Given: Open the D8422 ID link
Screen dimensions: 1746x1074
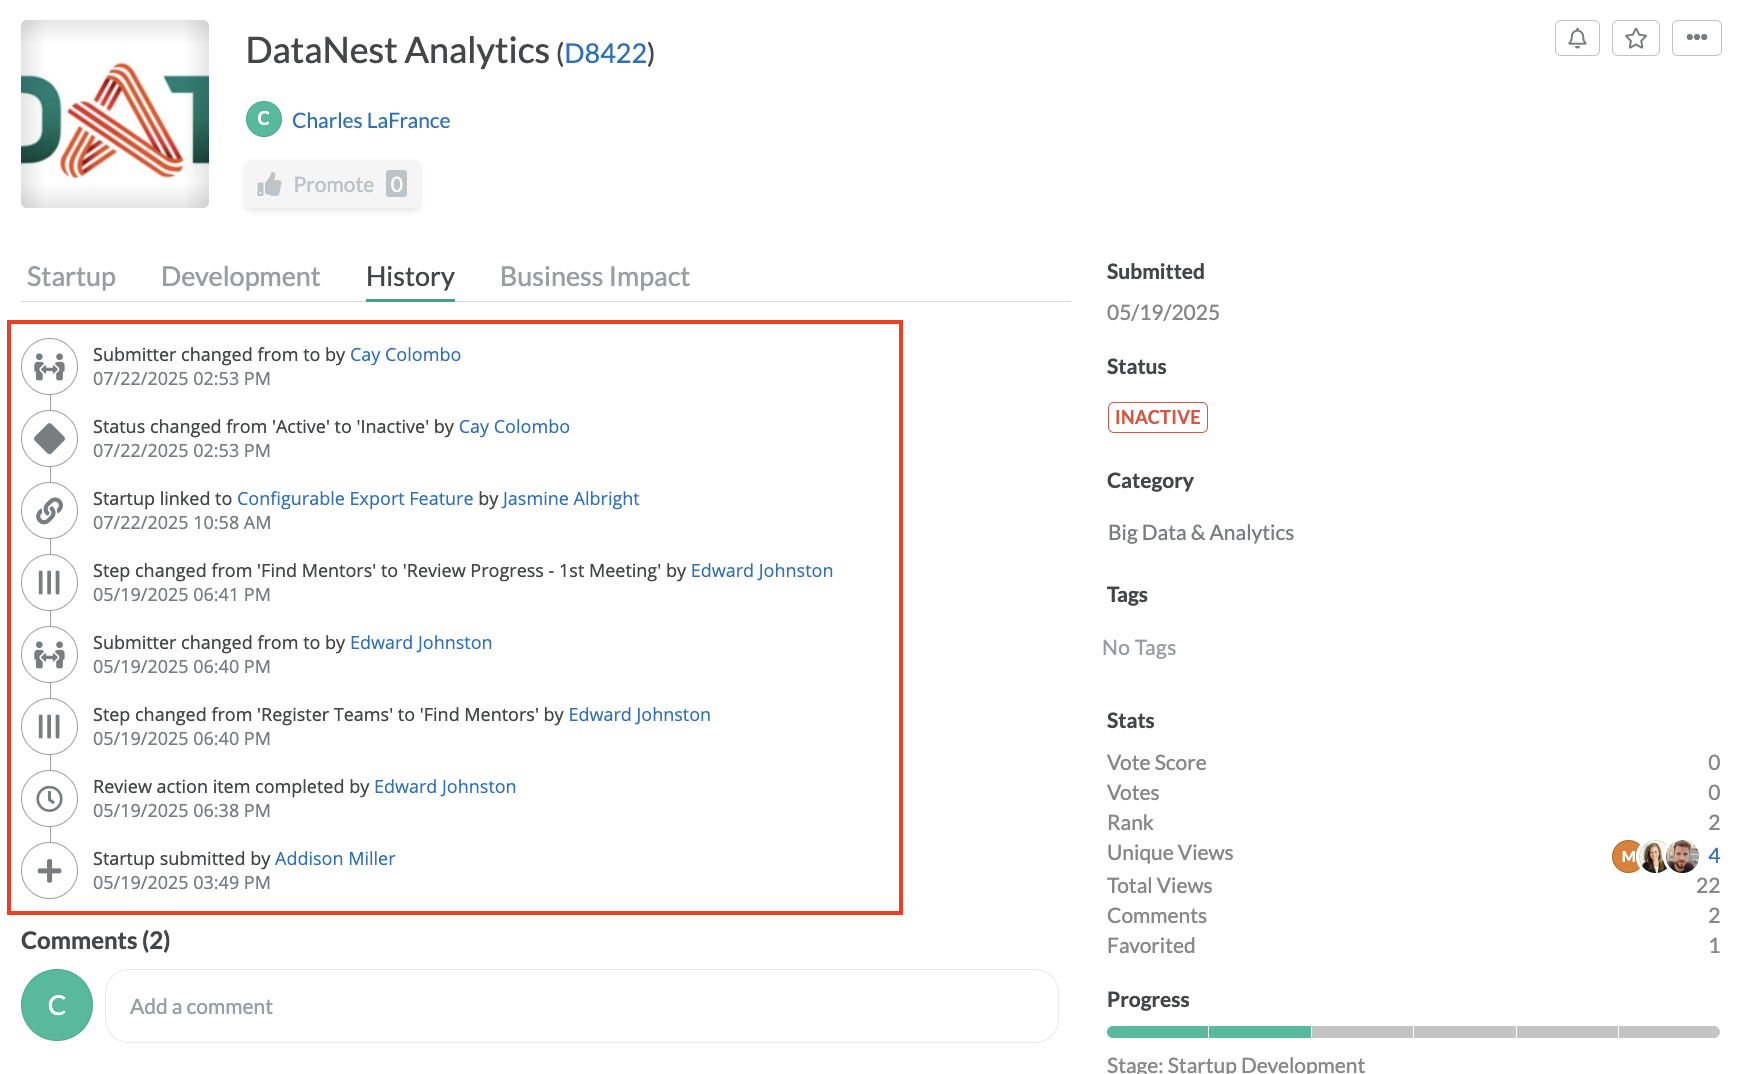Looking at the screenshot, I should pyautogui.click(x=606, y=53).
